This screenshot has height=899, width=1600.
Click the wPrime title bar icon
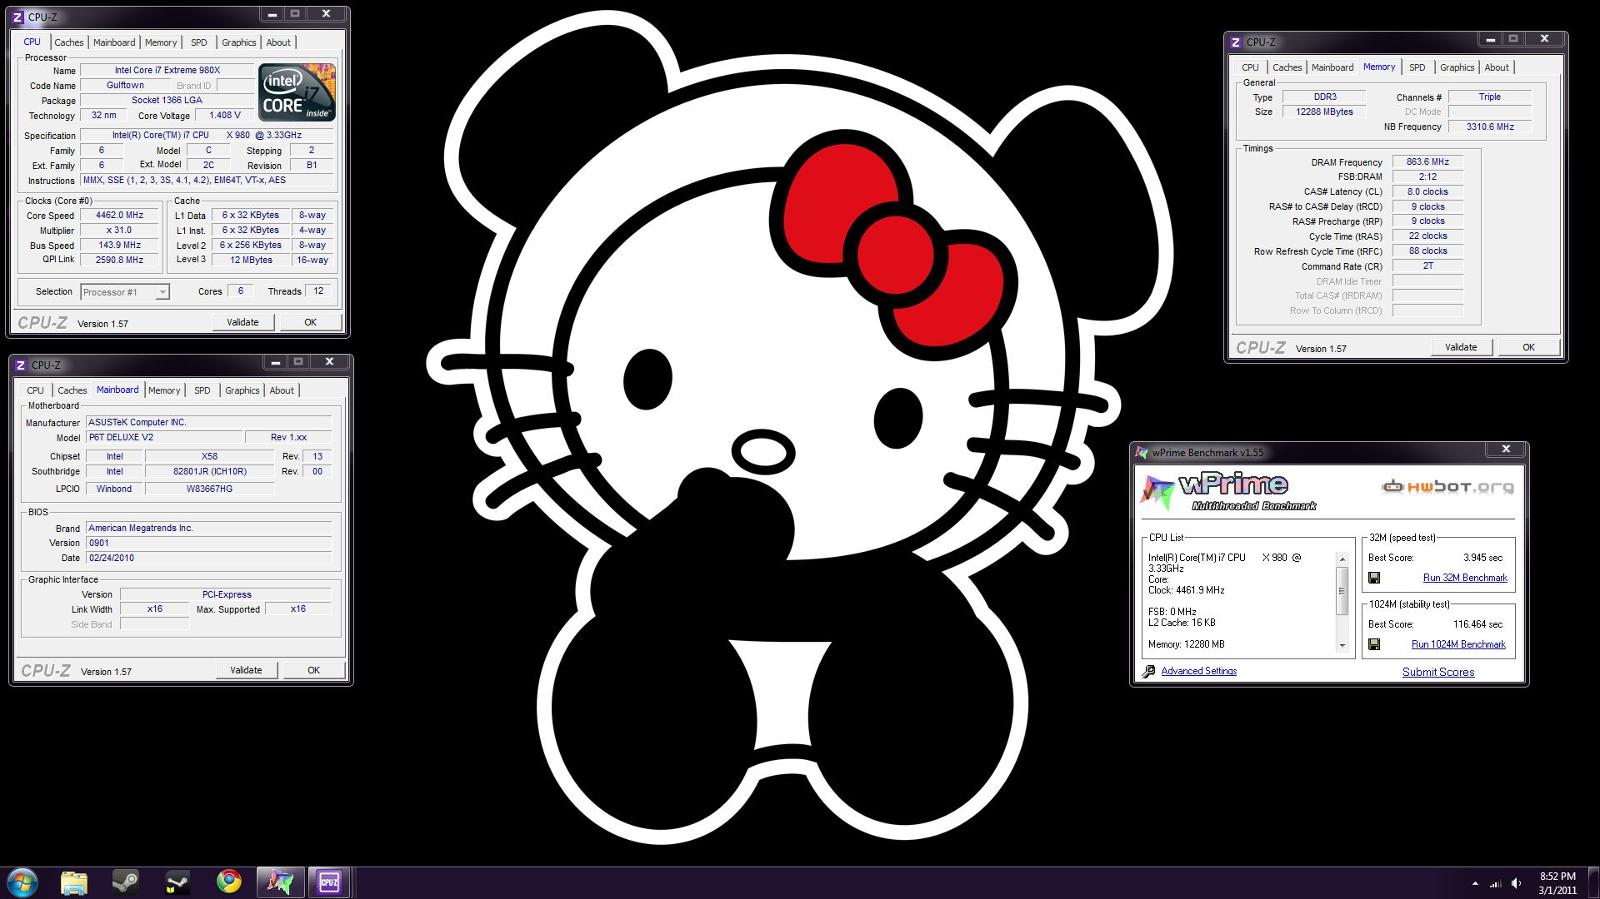coord(1142,452)
